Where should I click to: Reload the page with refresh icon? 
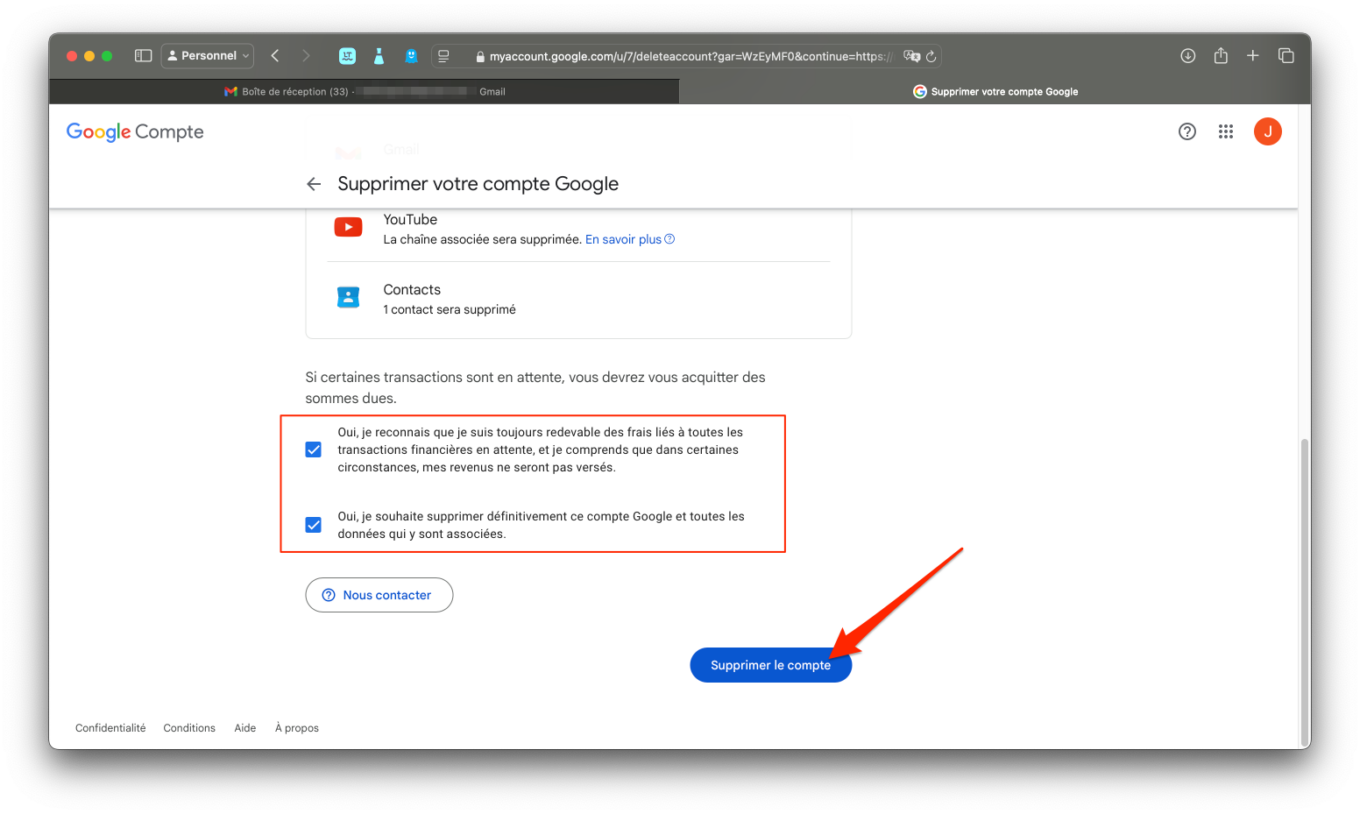931,56
